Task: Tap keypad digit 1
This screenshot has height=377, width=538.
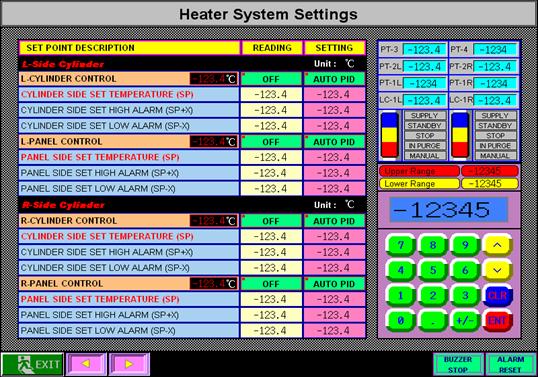Action: (400, 295)
